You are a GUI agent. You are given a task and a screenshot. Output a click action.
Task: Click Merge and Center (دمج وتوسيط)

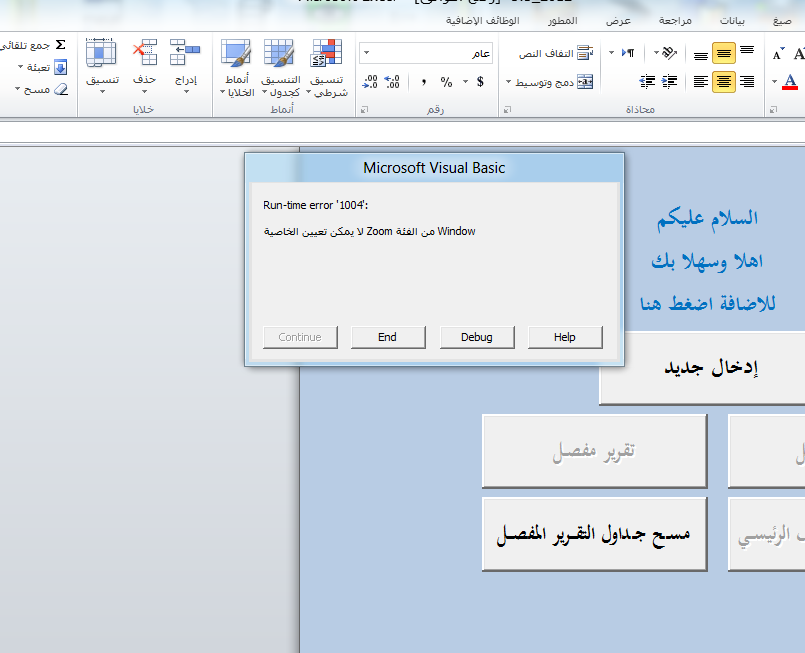click(x=554, y=82)
